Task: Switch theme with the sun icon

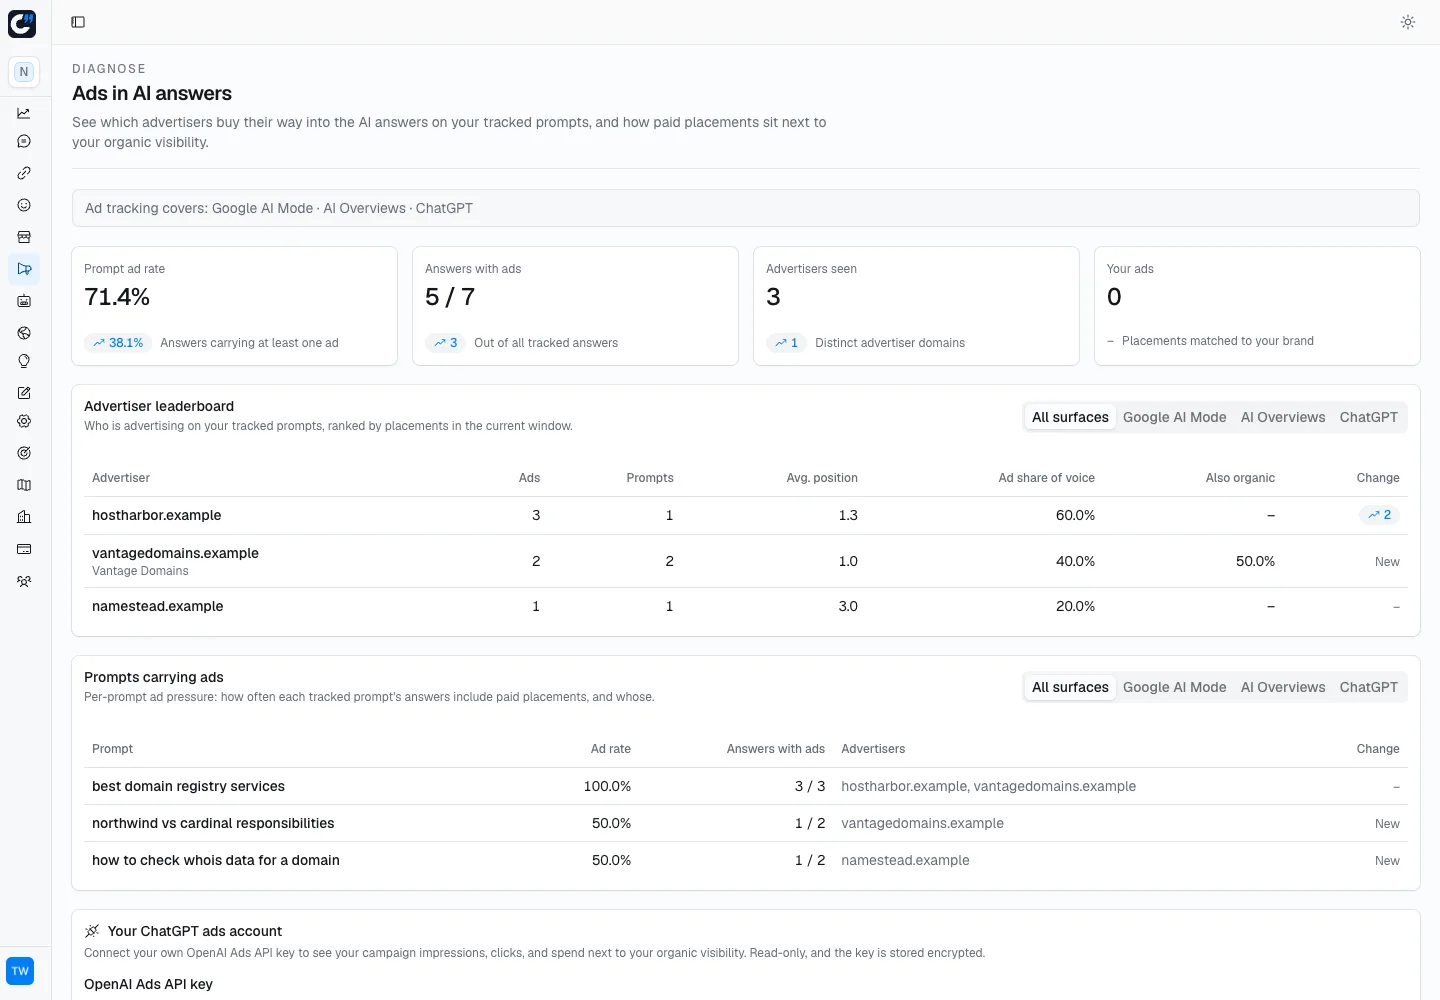Action: coord(1408,22)
